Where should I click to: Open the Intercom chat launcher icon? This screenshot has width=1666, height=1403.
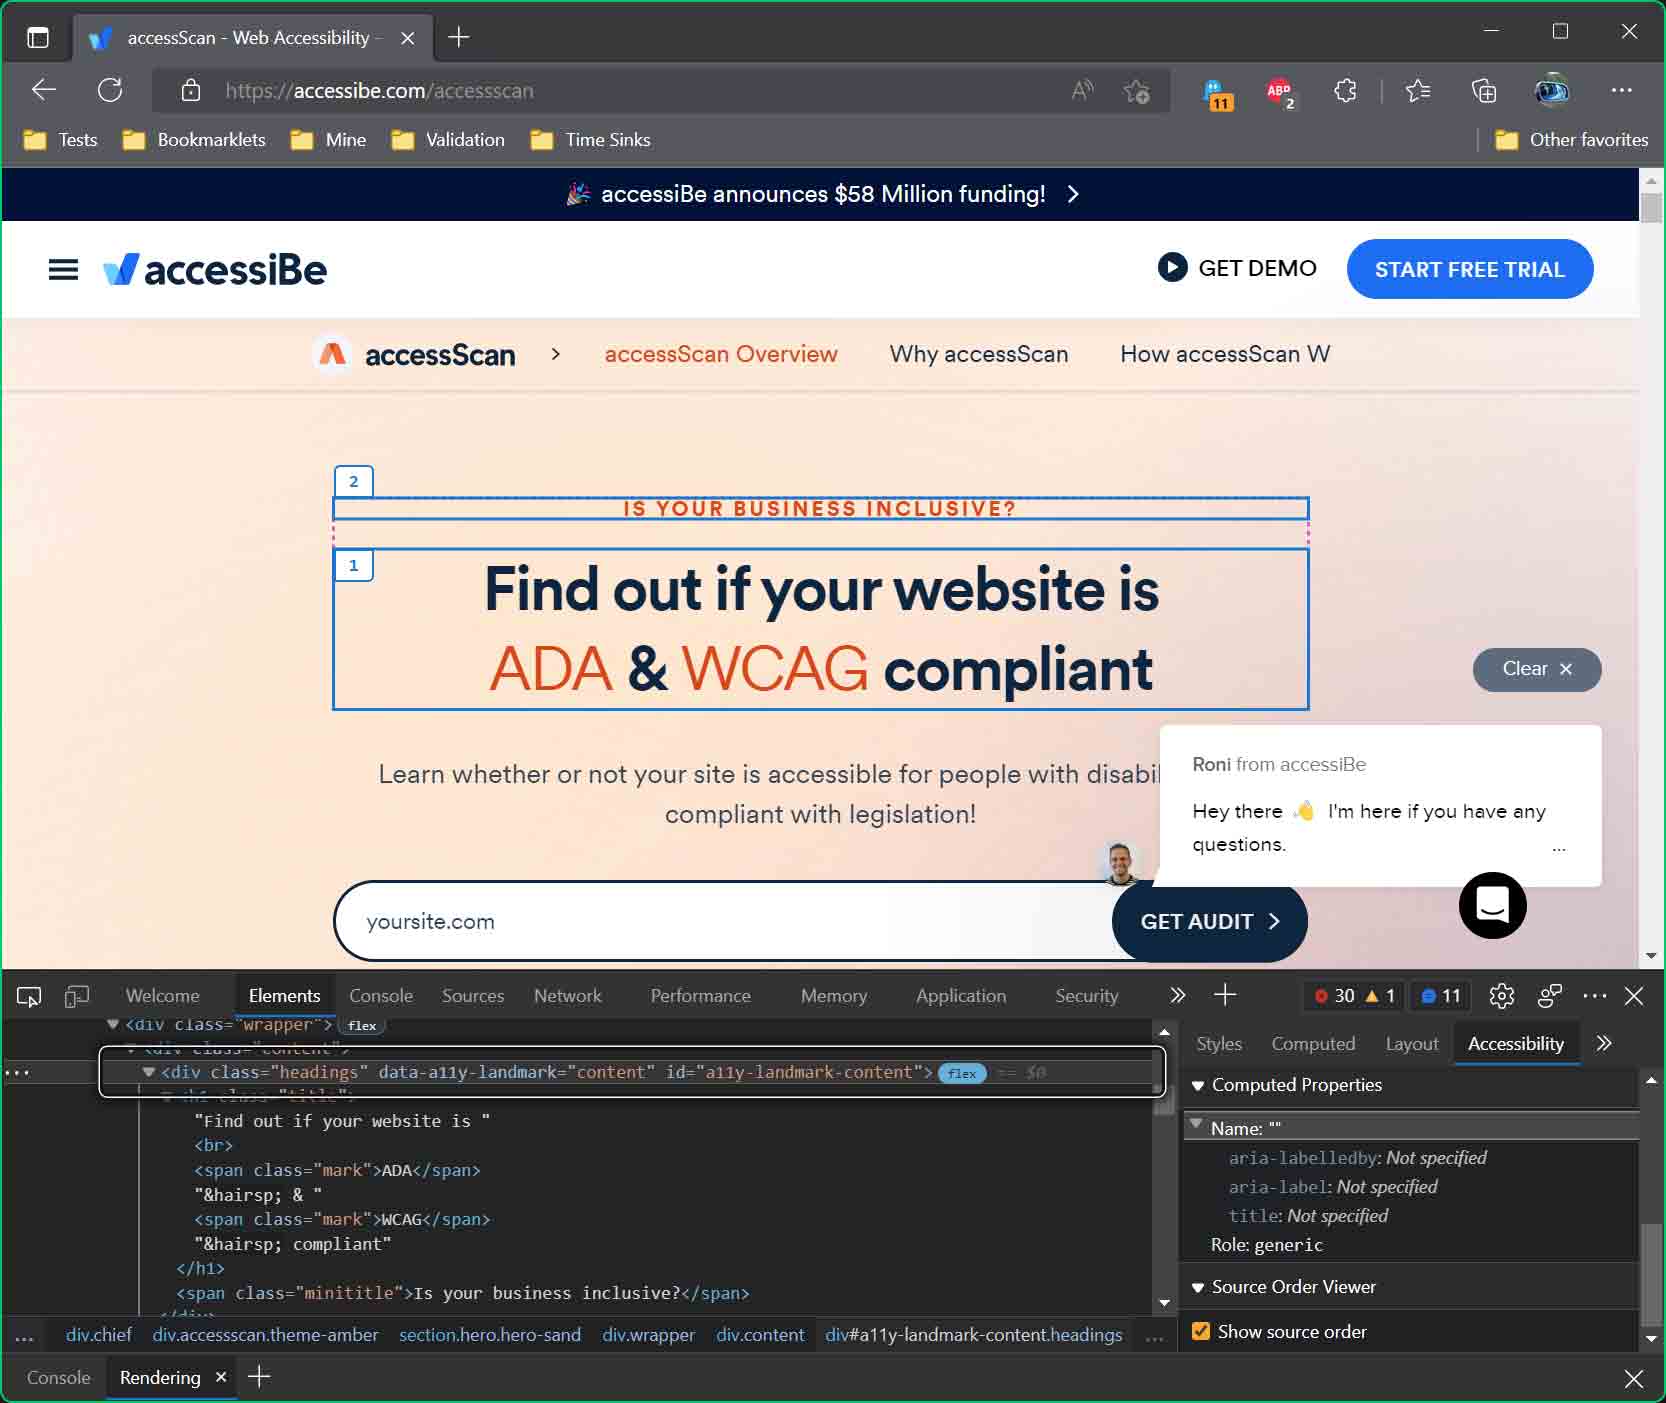tap(1492, 906)
